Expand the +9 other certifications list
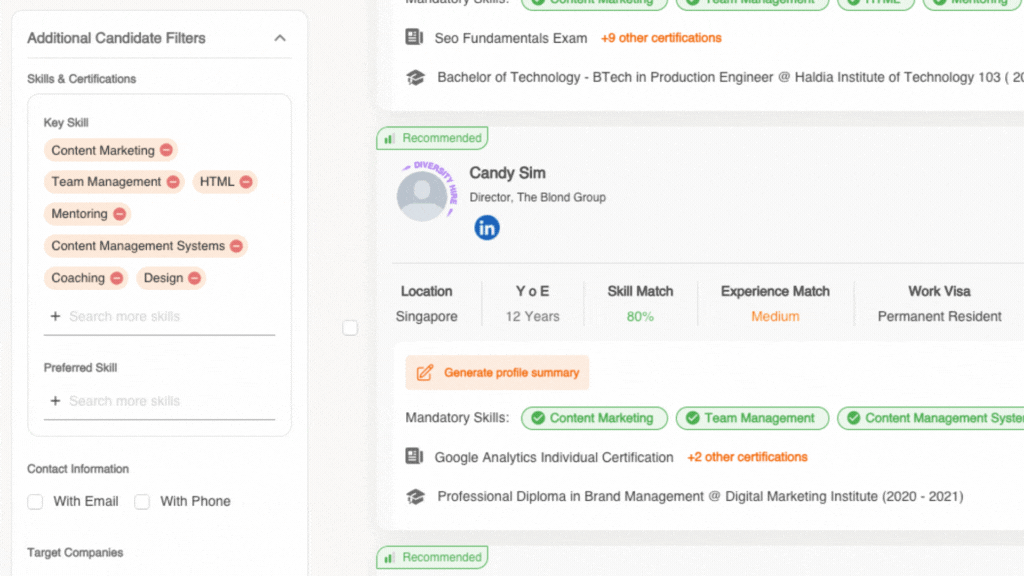 660,38
